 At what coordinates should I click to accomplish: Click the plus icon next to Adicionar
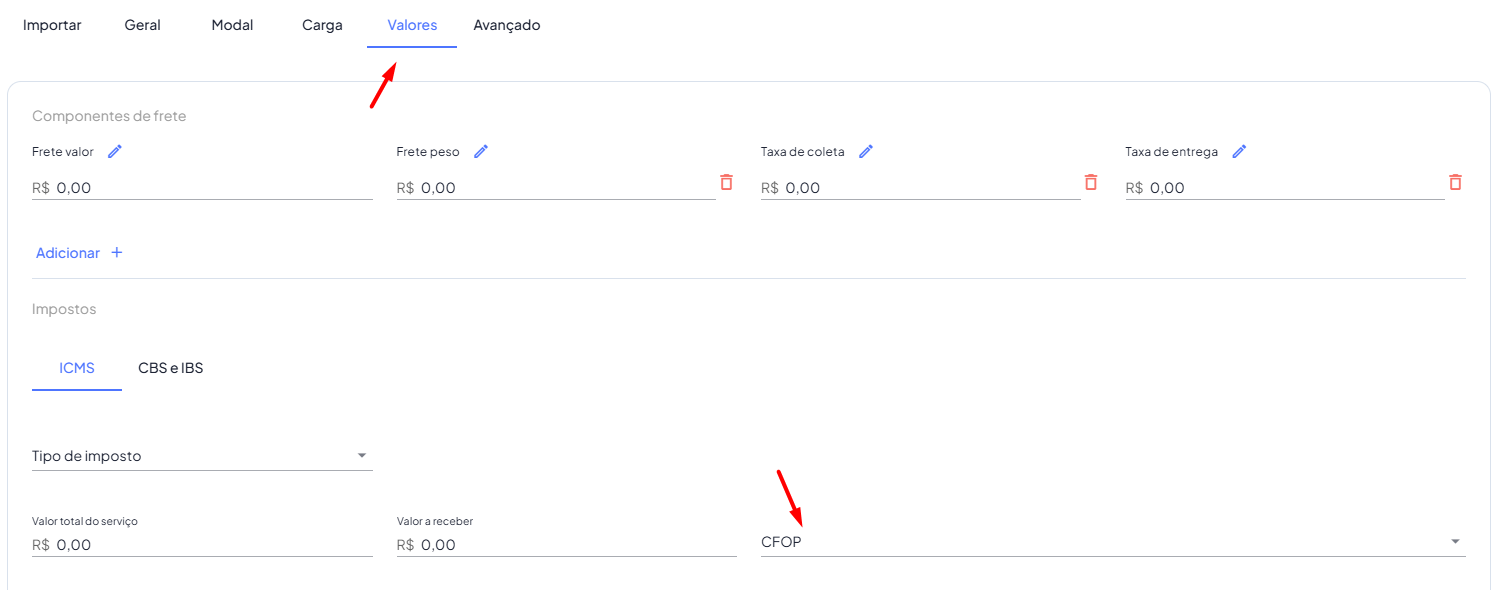coord(117,253)
